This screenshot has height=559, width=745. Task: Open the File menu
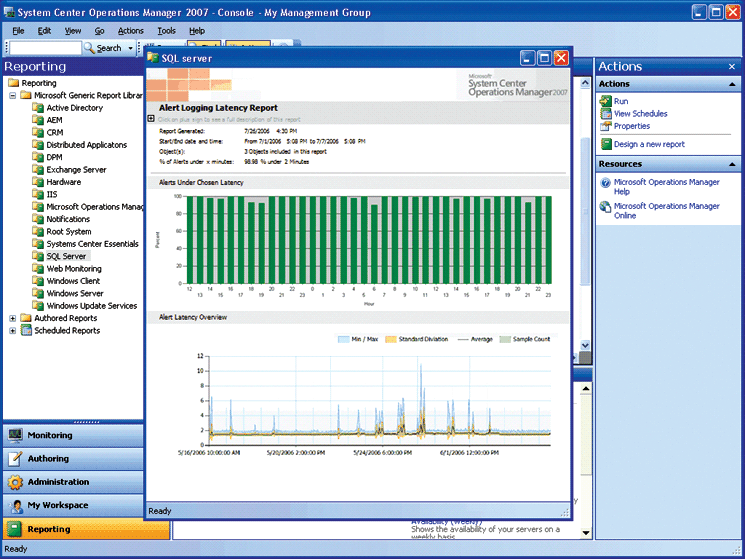[18, 31]
